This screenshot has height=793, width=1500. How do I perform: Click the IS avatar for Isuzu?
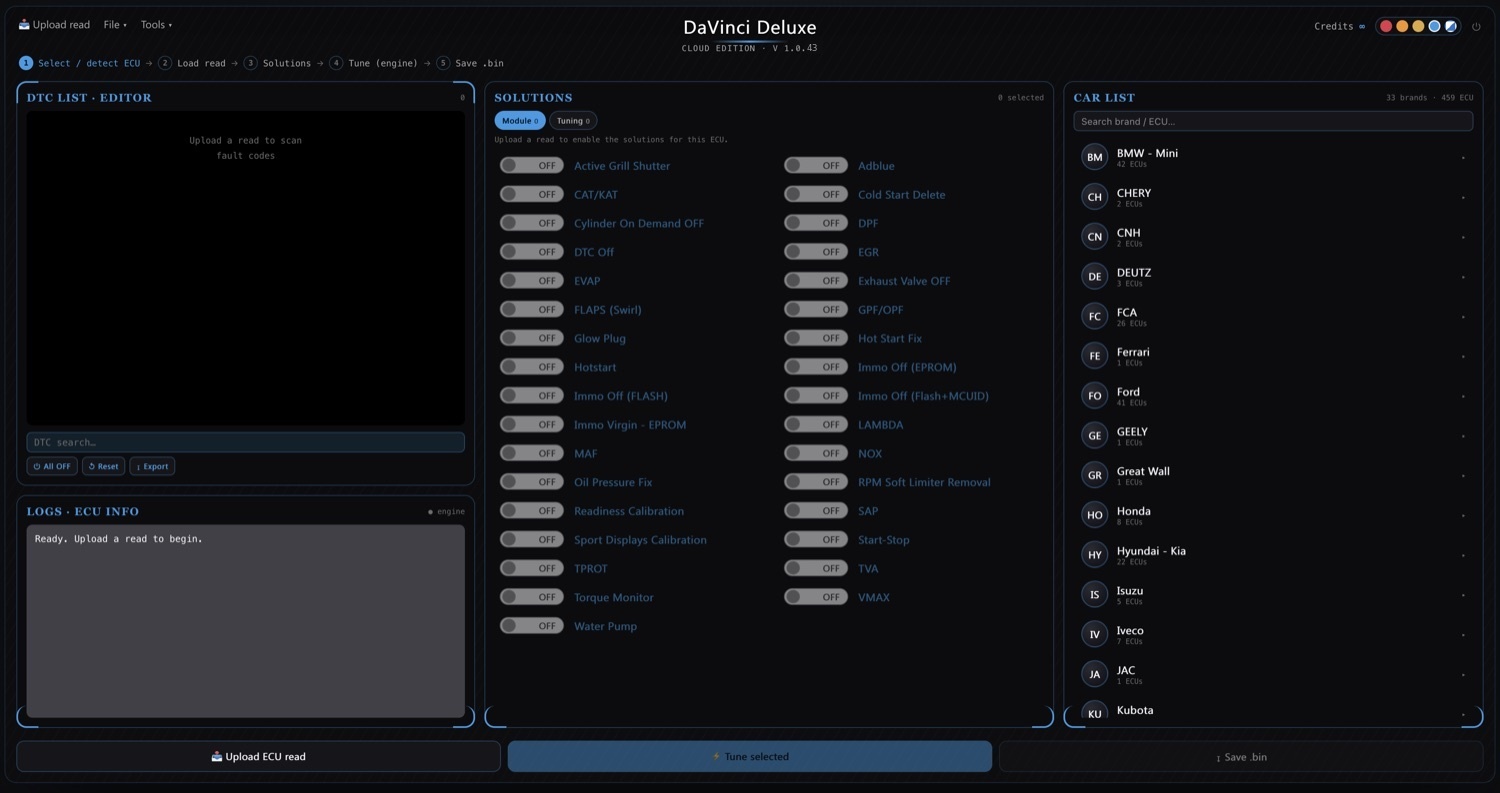coord(1095,595)
